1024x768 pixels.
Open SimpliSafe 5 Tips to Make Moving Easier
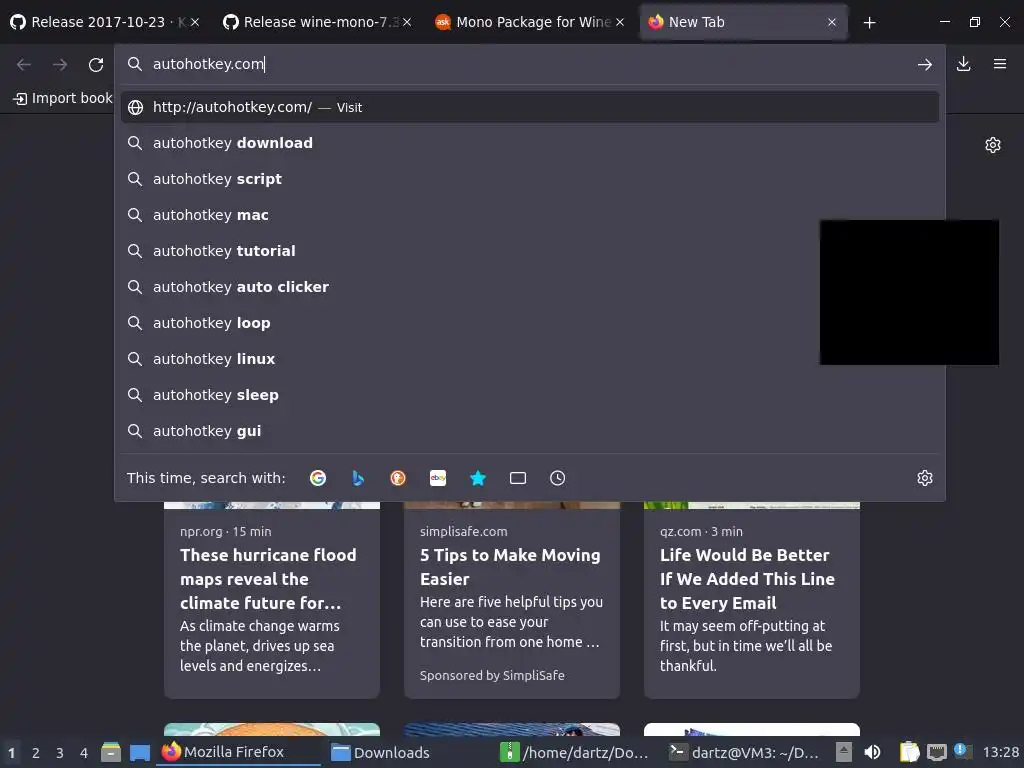coord(511,601)
